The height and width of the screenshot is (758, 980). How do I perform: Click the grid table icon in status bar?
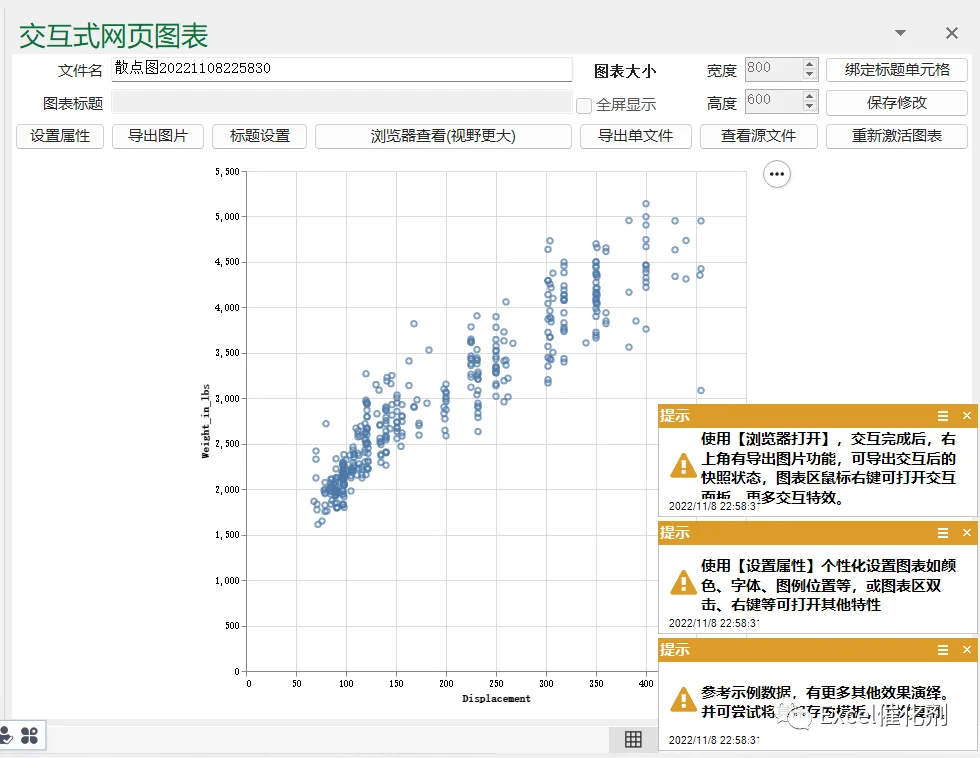pyautogui.click(x=633, y=739)
